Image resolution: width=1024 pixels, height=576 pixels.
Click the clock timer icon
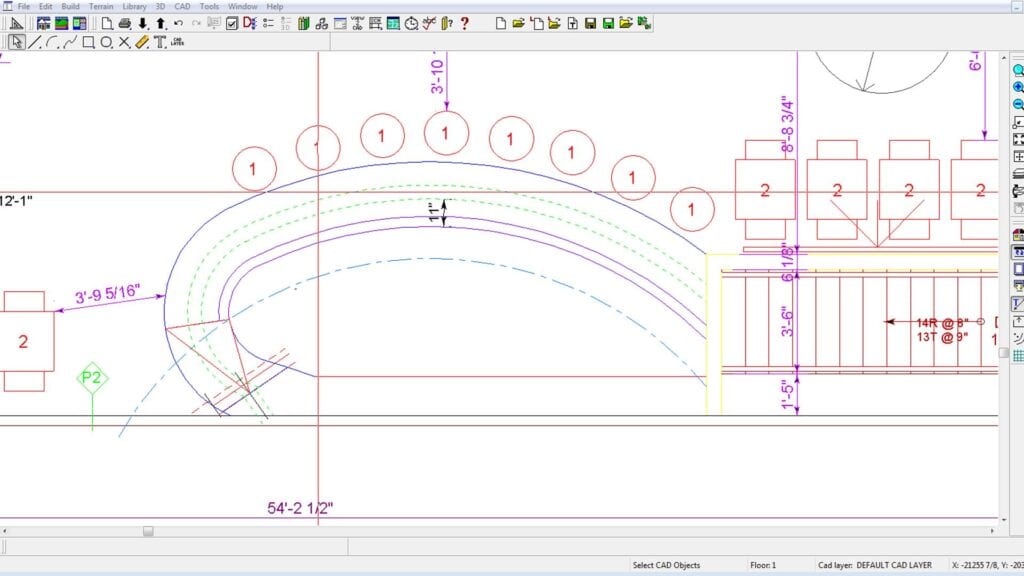point(411,24)
